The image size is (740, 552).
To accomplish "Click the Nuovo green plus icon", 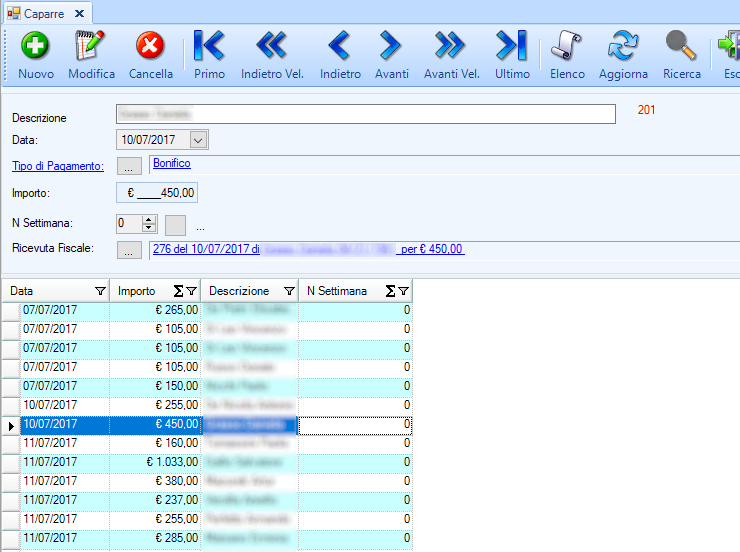I will (x=36, y=46).
